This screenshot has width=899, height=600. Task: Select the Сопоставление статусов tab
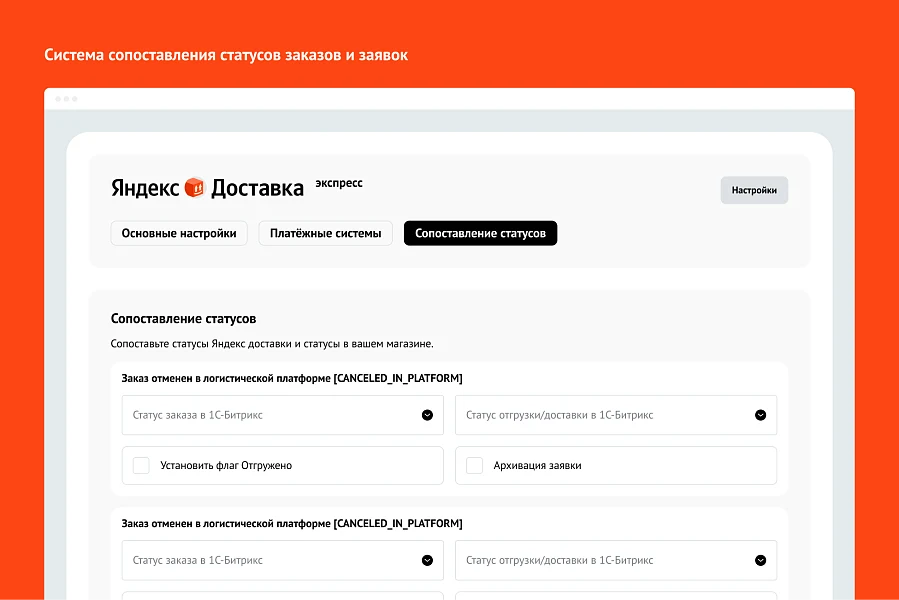click(x=480, y=233)
